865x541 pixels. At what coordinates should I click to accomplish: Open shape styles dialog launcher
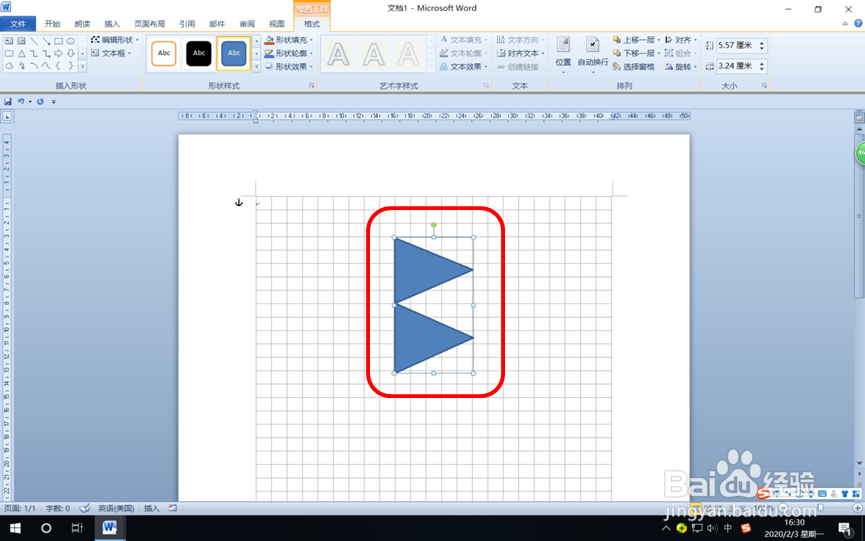pyautogui.click(x=312, y=85)
